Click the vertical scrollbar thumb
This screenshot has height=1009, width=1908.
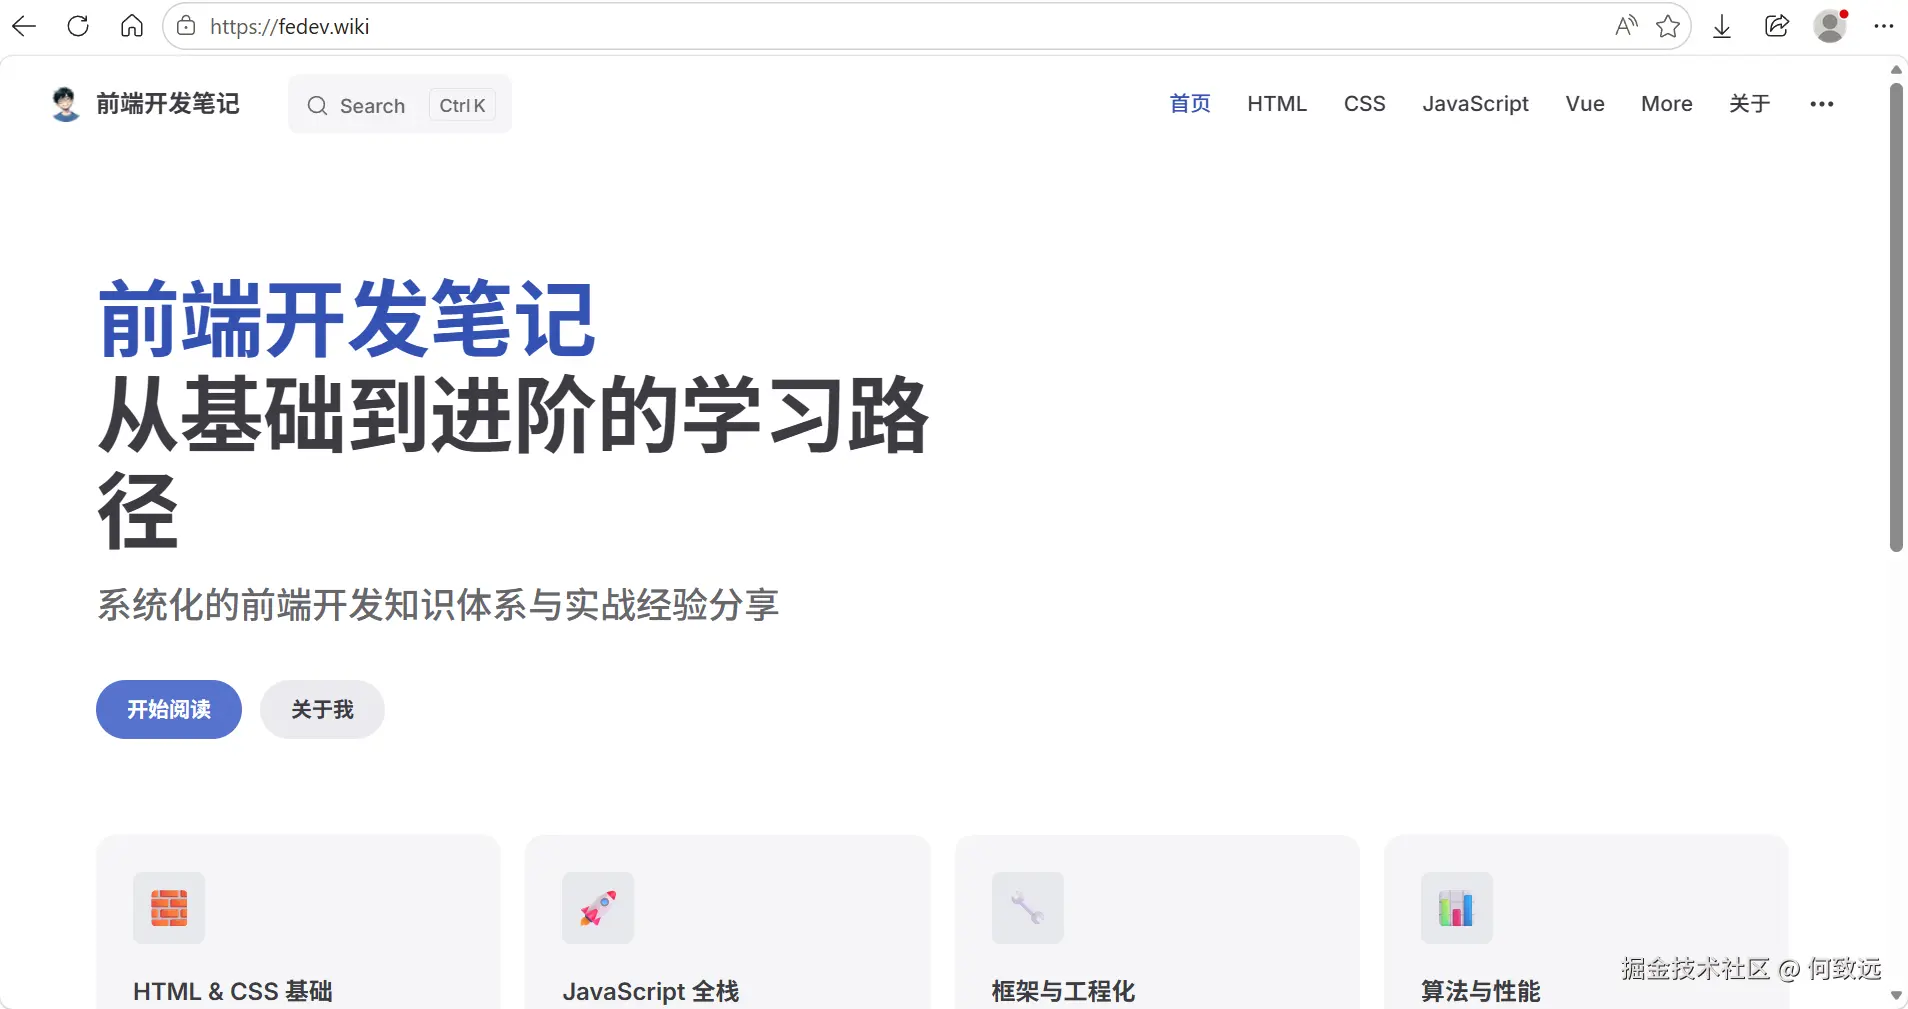pos(1896,317)
